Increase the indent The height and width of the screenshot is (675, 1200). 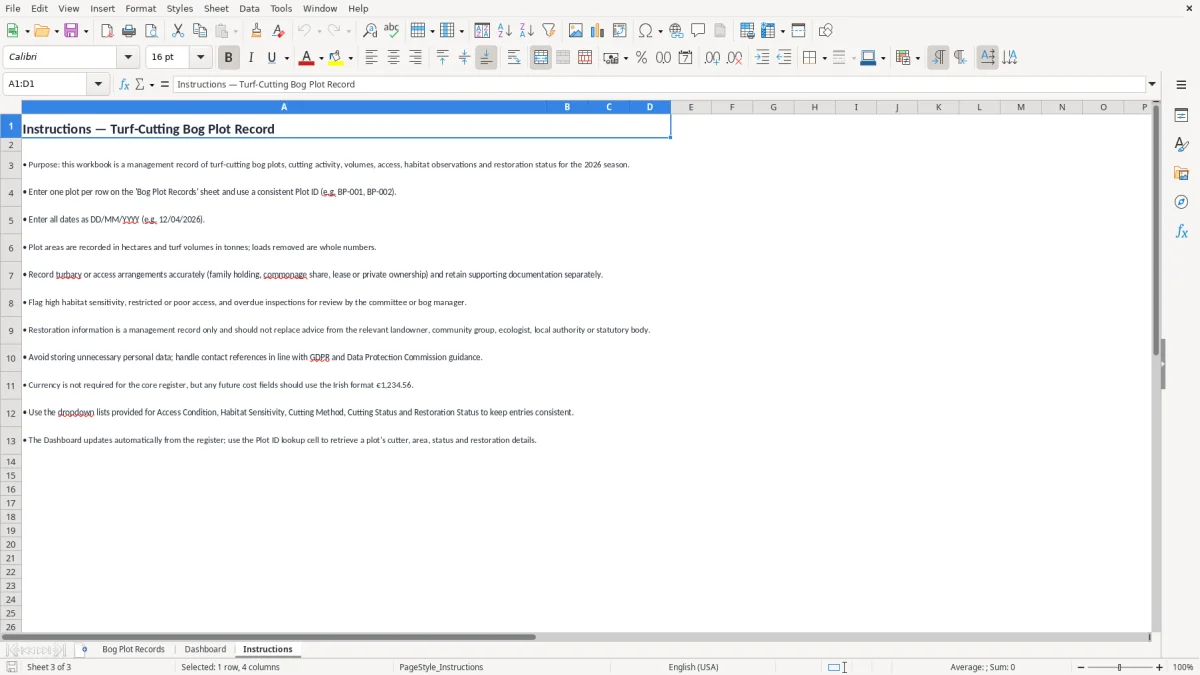[762, 58]
